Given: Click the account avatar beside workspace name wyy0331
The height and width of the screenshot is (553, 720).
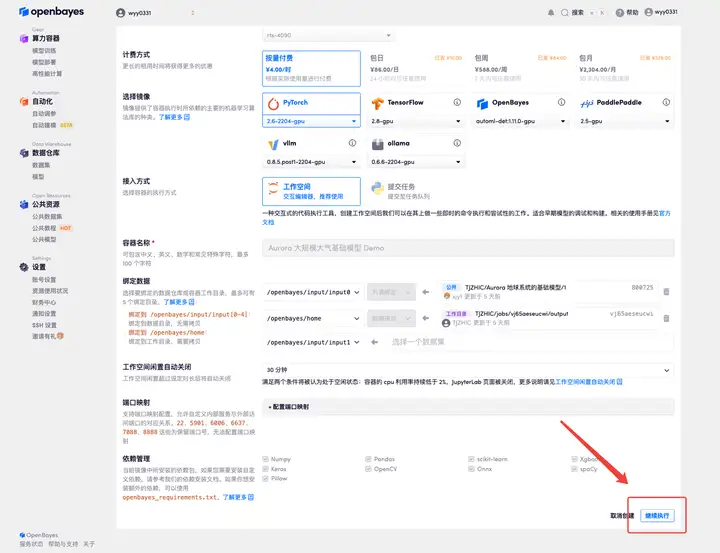Looking at the screenshot, I should (x=120, y=13).
